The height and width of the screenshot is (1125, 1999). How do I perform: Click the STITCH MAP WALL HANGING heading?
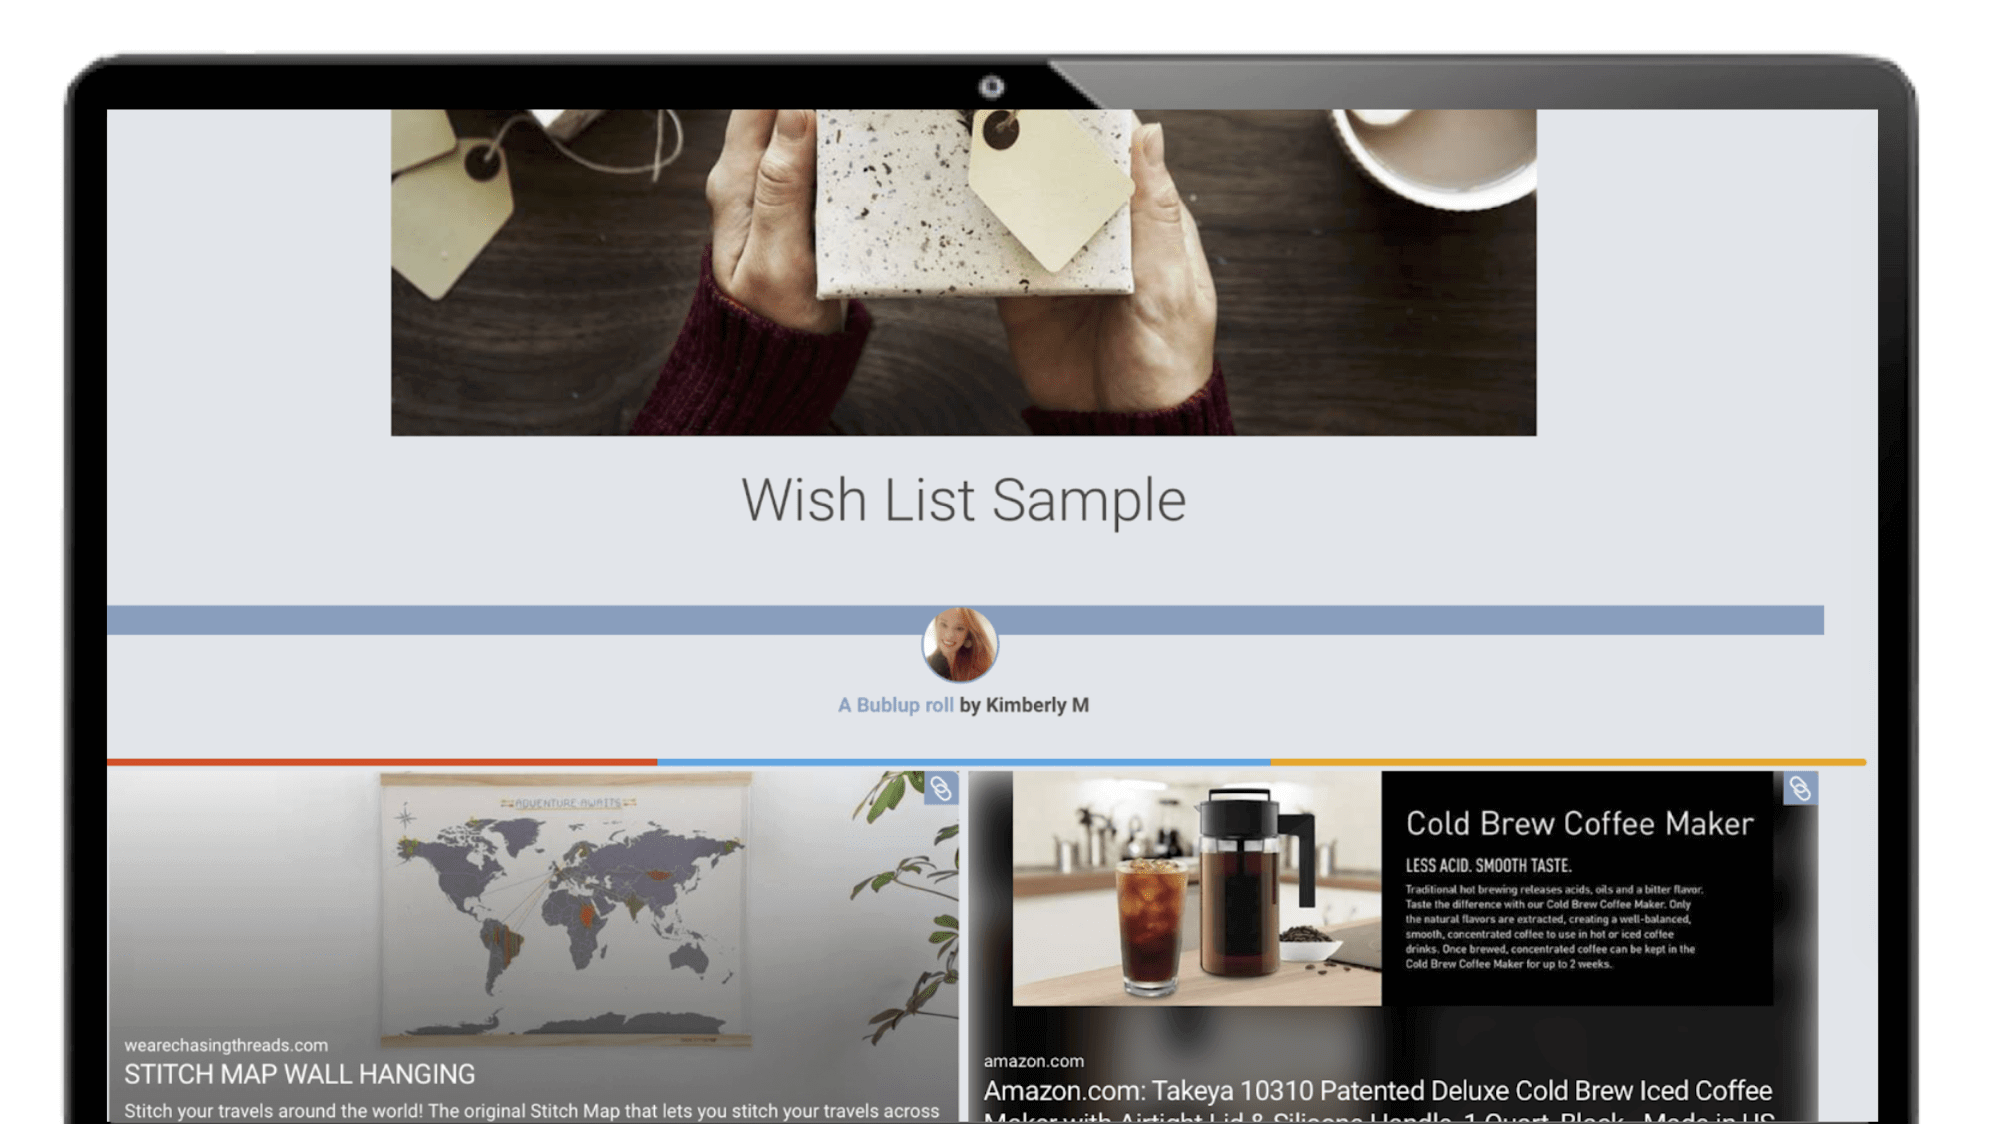pos(299,1074)
